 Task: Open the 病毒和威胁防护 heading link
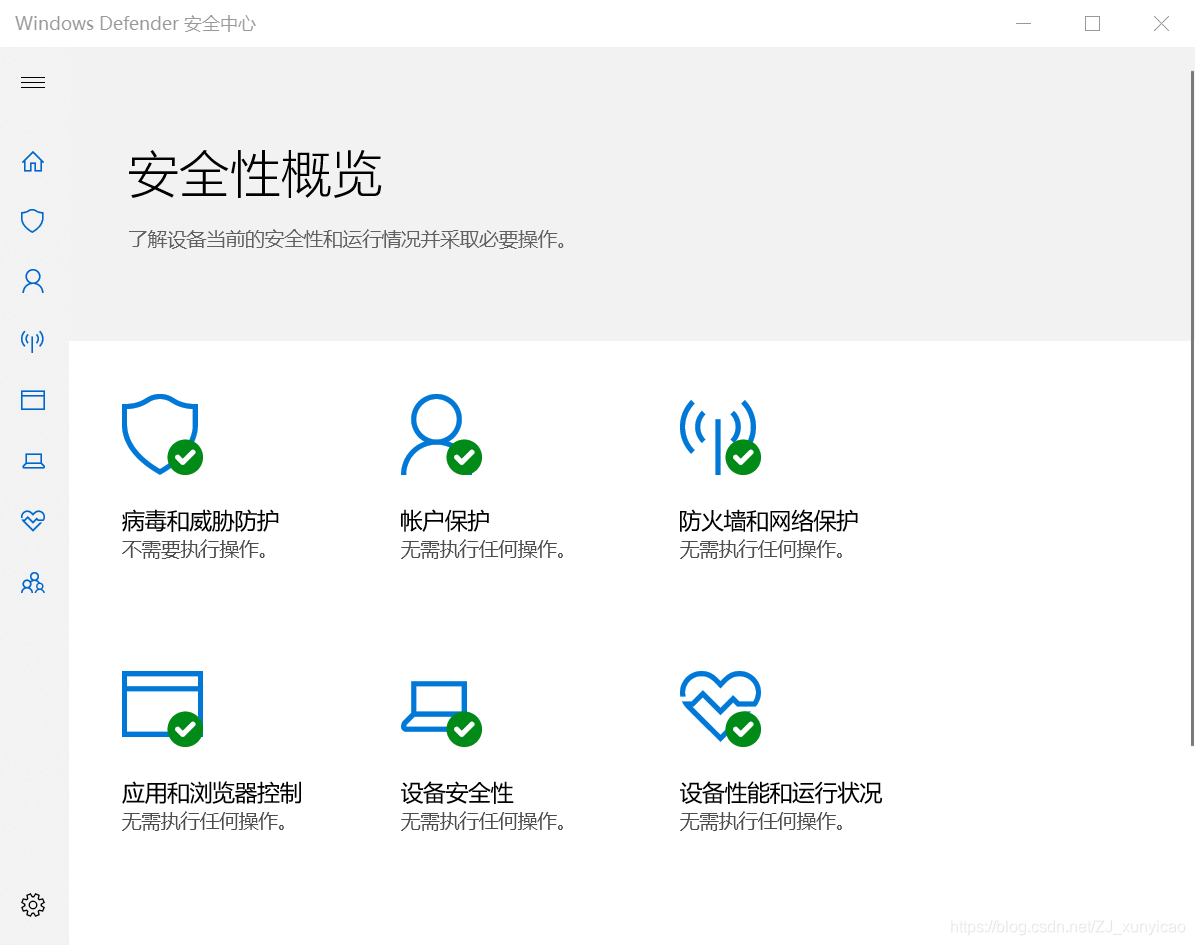(200, 521)
